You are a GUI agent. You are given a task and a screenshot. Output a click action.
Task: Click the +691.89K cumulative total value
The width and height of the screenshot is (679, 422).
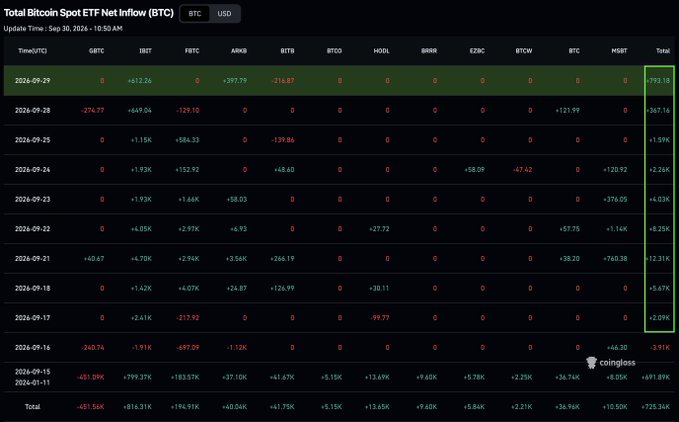click(656, 377)
